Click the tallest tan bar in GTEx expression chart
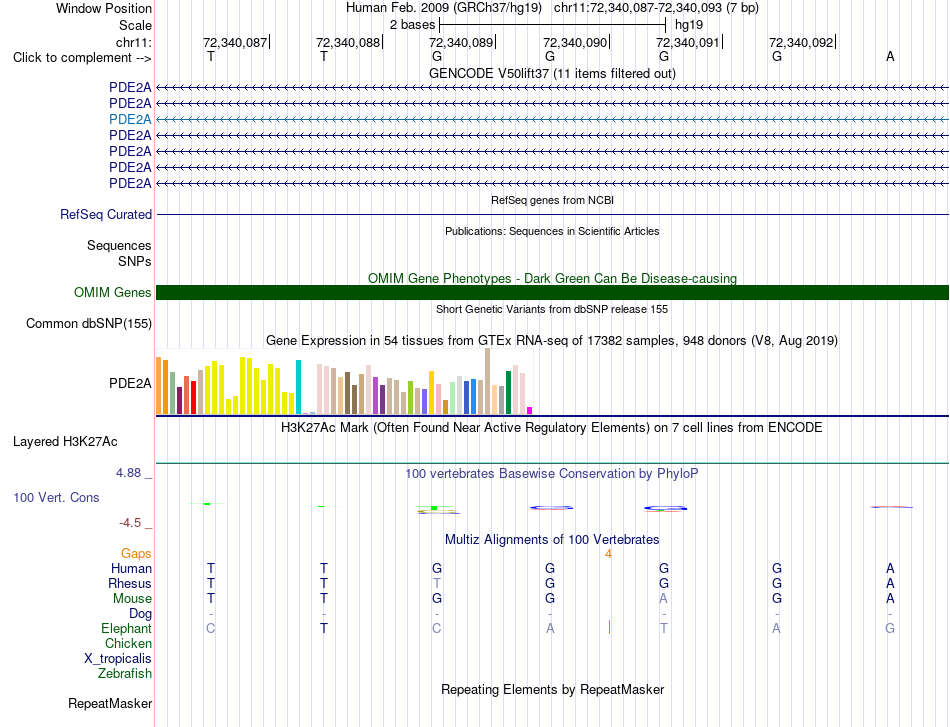Image resolution: width=950 pixels, height=727 pixels. [x=487, y=381]
